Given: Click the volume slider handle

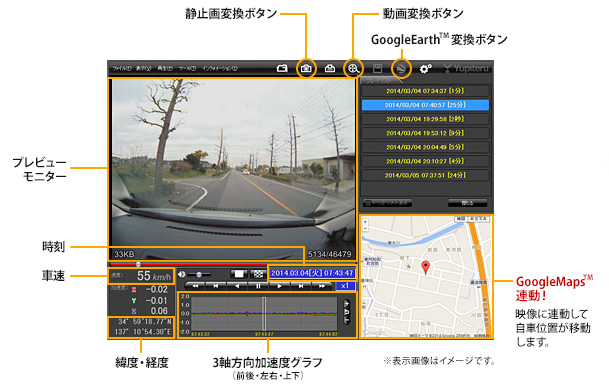Looking at the screenshot, I should (x=199, y=275).
